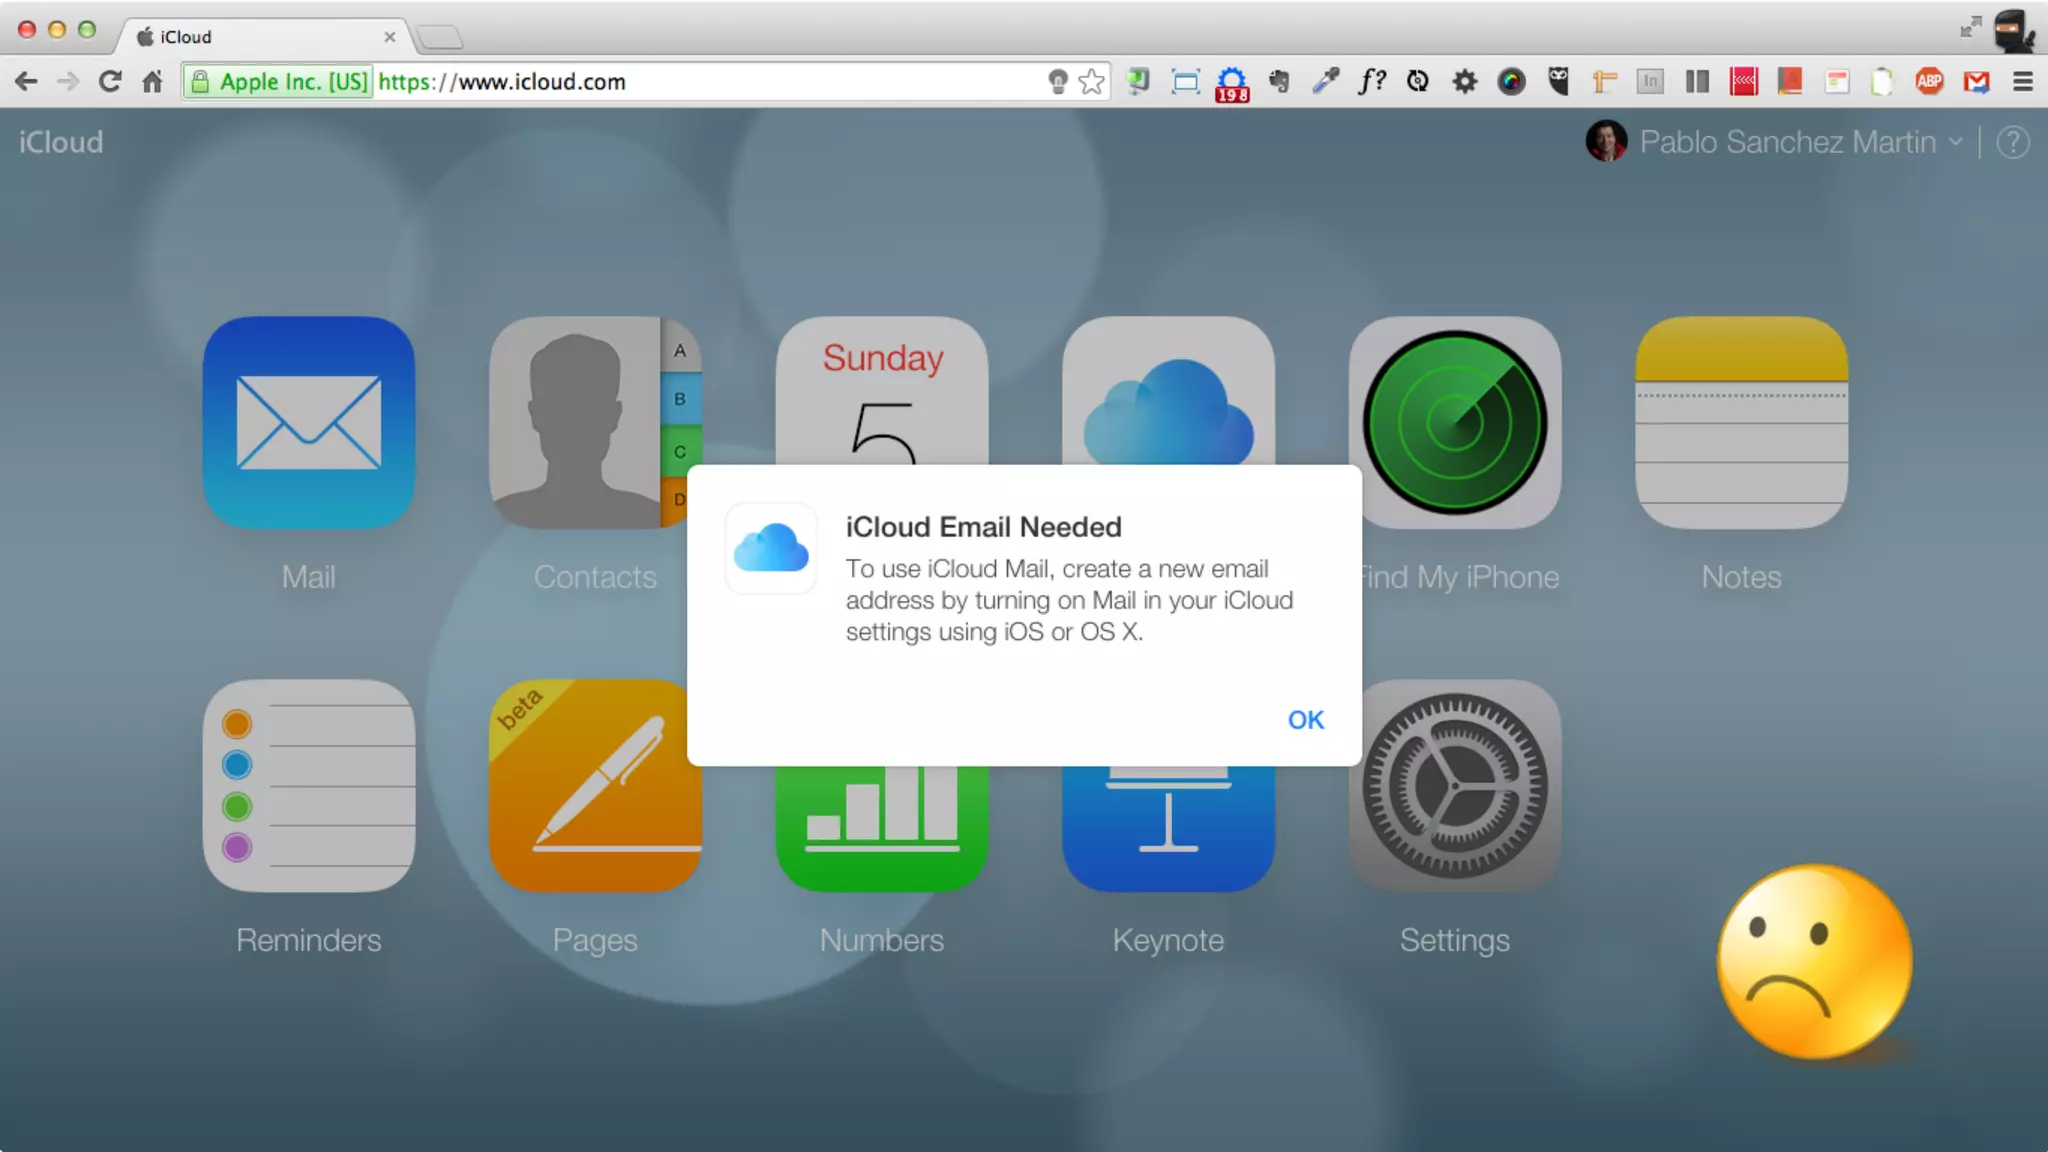Click the iCloud logo text
The width and height of the screenshot is (2048, 1152).
pyautogui.click(x=61, y=142)
